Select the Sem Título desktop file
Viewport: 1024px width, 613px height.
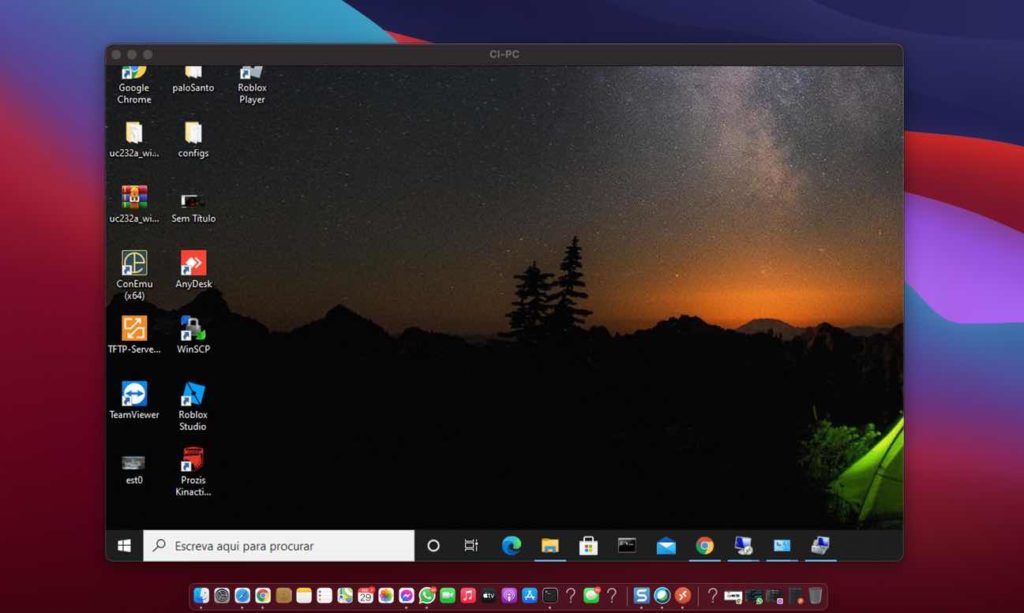193,208
